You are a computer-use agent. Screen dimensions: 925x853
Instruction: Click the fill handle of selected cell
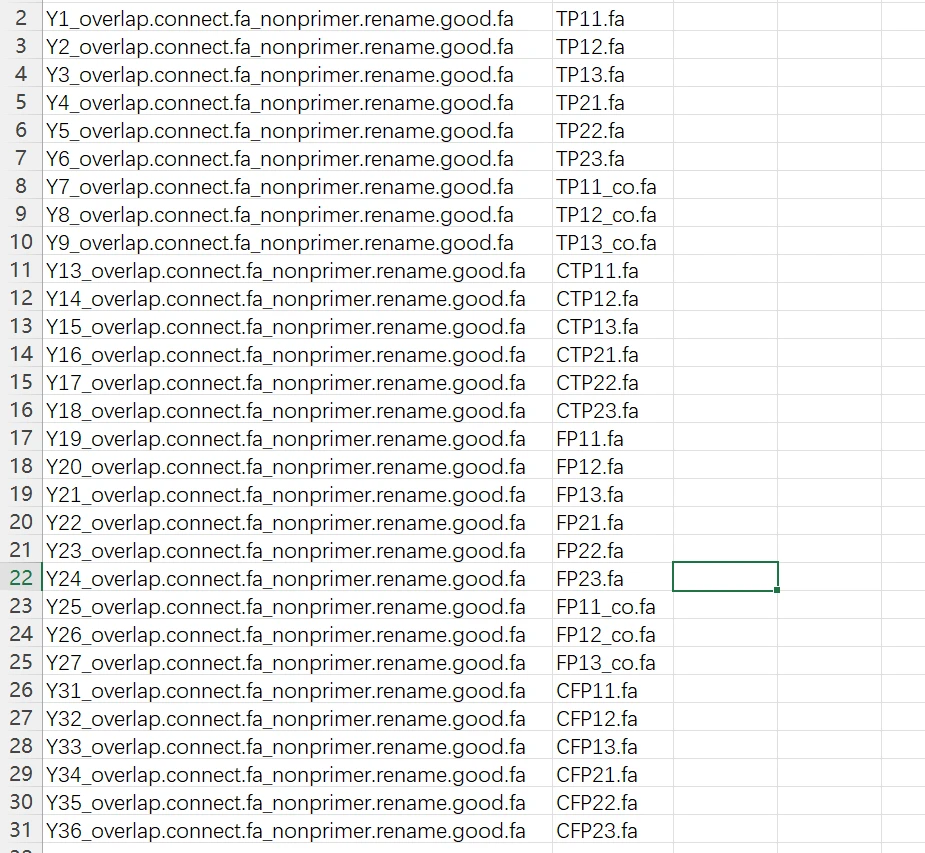point(777,590)
